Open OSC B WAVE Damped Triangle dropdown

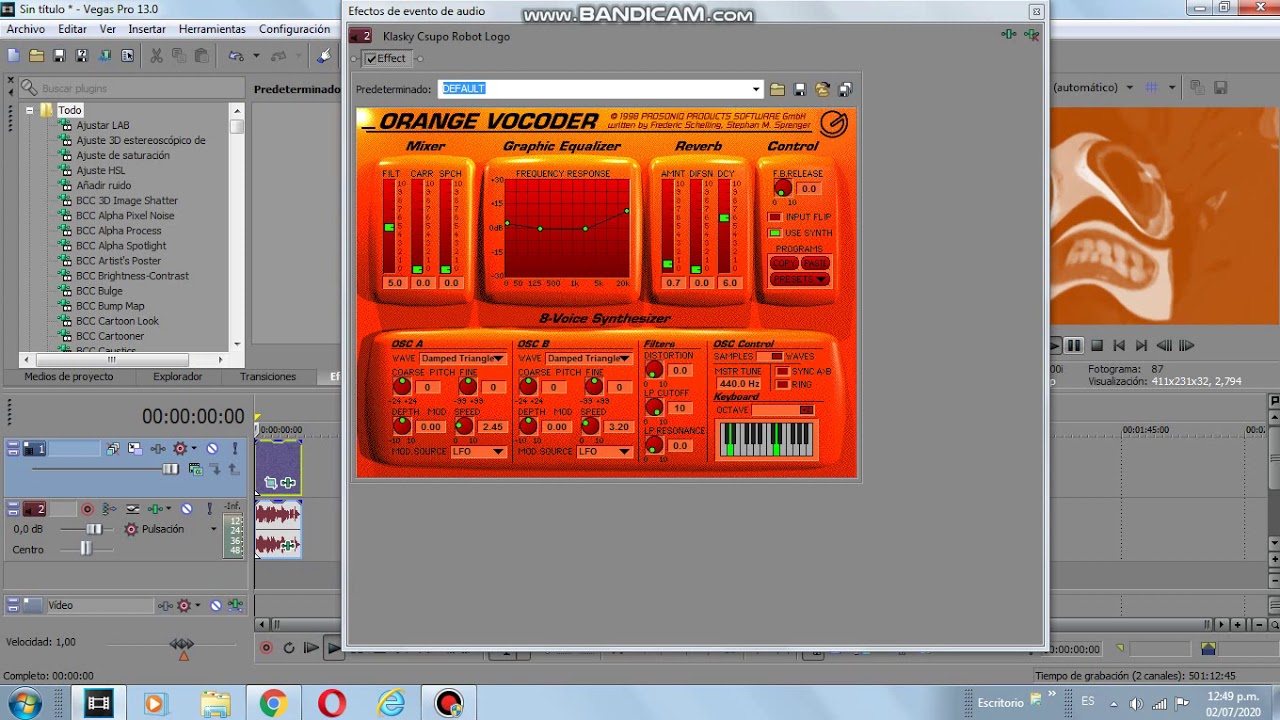click(x=588, y=358)
